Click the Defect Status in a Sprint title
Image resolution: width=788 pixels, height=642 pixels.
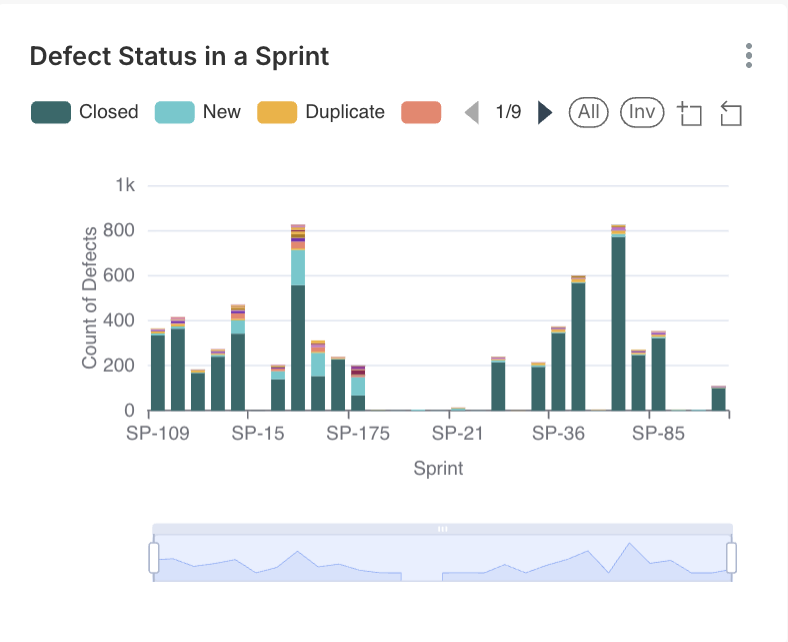click(x=180, y=56)
